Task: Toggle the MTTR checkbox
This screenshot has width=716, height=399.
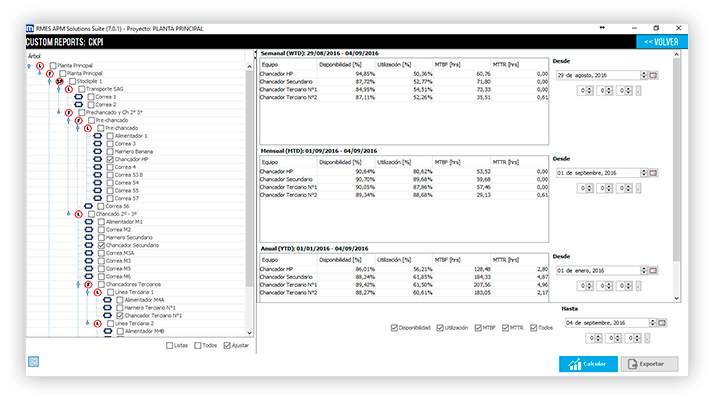Action: (505, 328)
